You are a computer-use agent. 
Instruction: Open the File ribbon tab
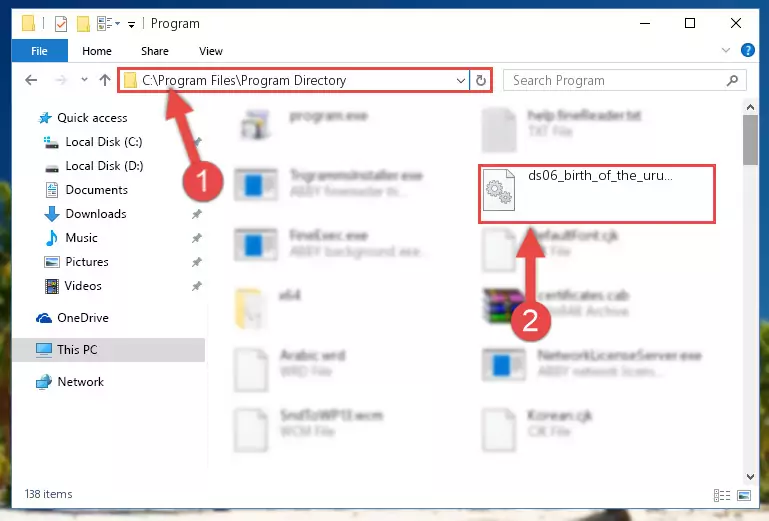click(40, 51)
